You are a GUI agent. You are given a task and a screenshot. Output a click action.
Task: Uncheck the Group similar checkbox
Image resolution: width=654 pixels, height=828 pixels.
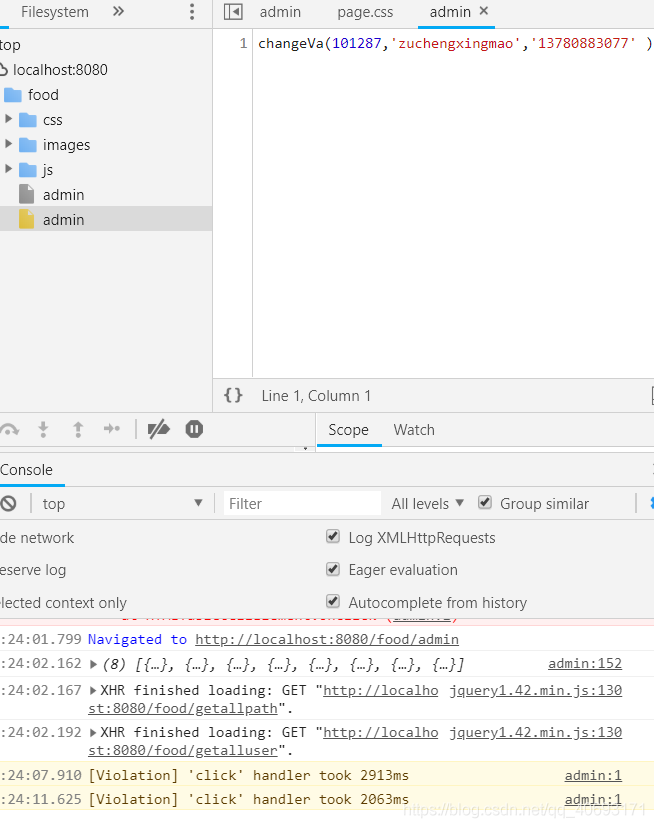(484, 502)
